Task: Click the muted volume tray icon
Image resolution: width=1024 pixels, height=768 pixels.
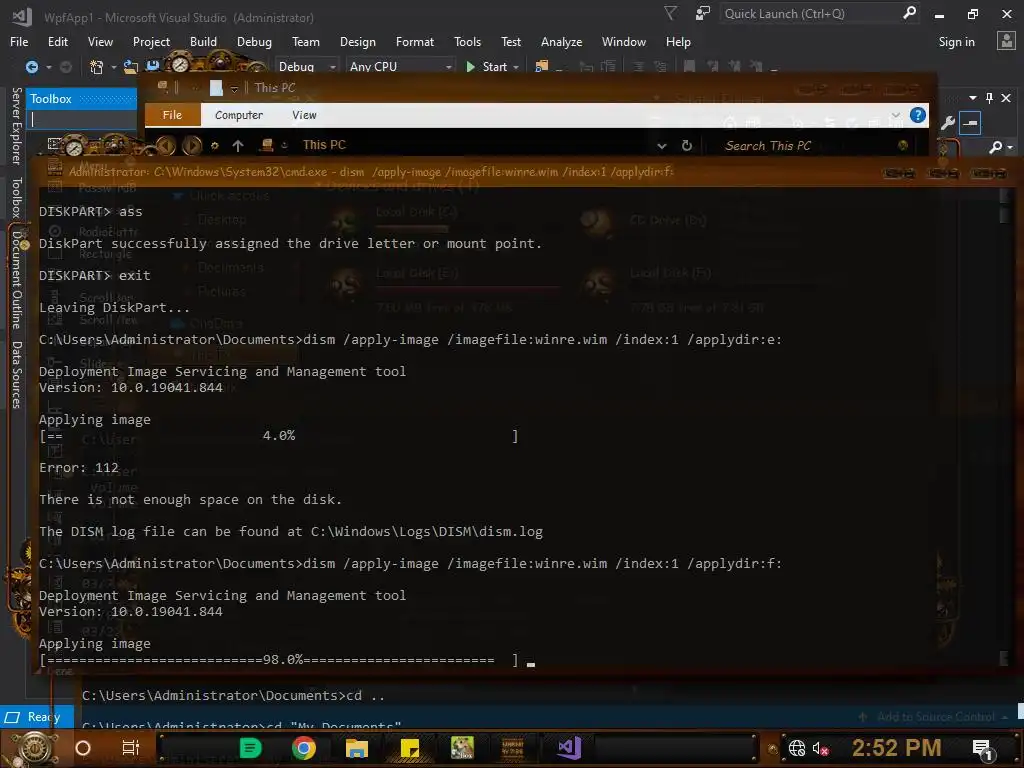Action: click(x=820, y=748)
